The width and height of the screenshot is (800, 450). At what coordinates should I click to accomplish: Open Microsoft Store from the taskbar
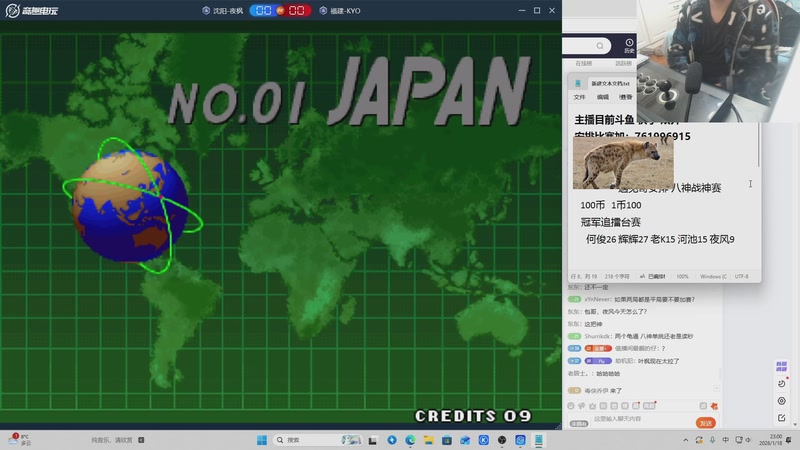point(447,440)
